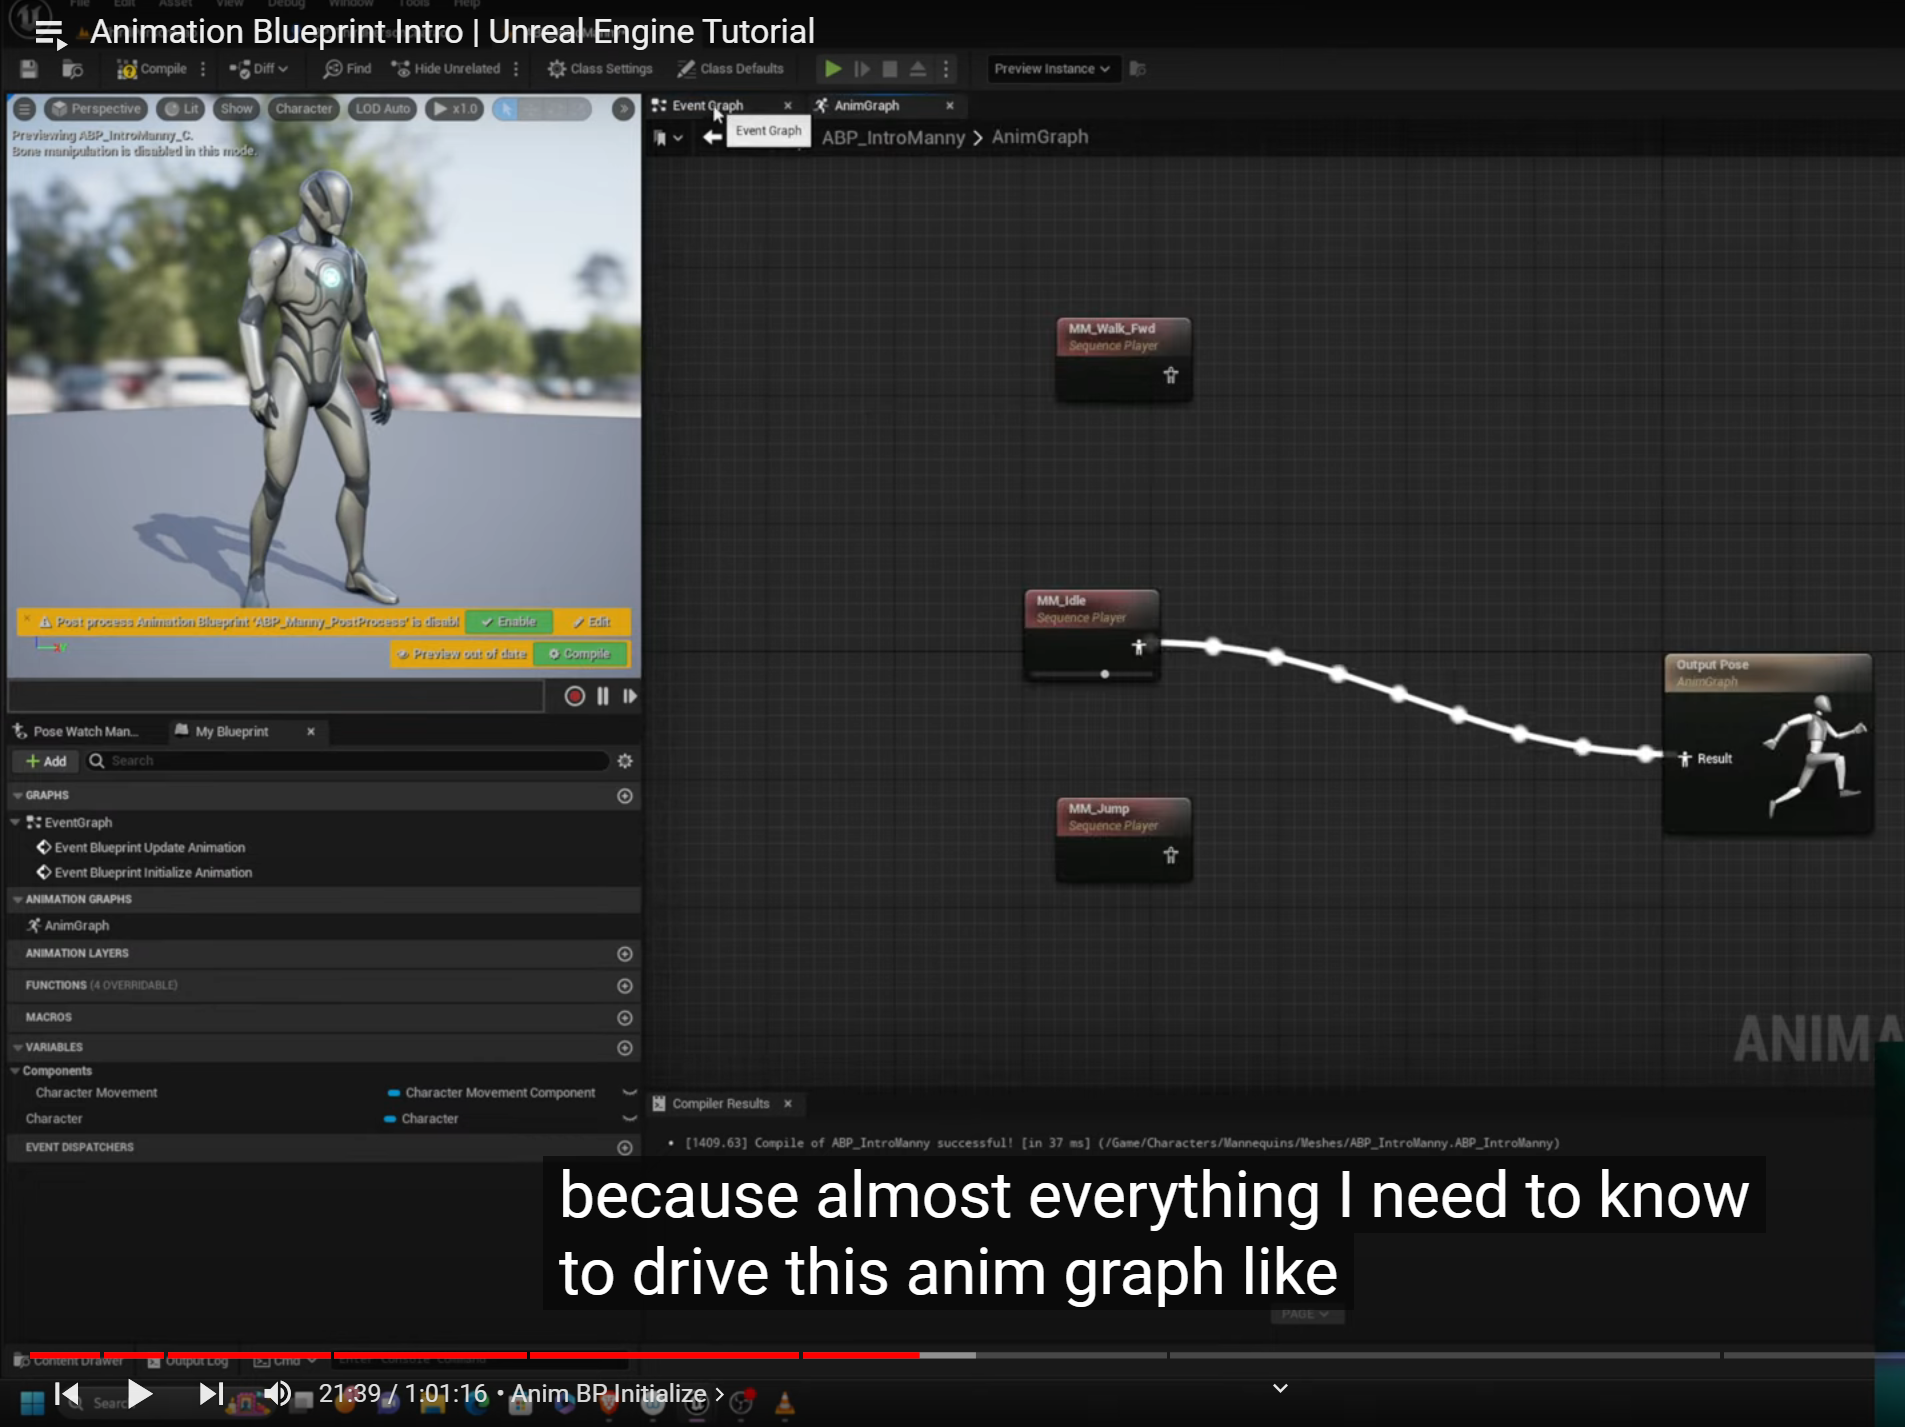
Task: Add a new function
Action: click(625, 986)
